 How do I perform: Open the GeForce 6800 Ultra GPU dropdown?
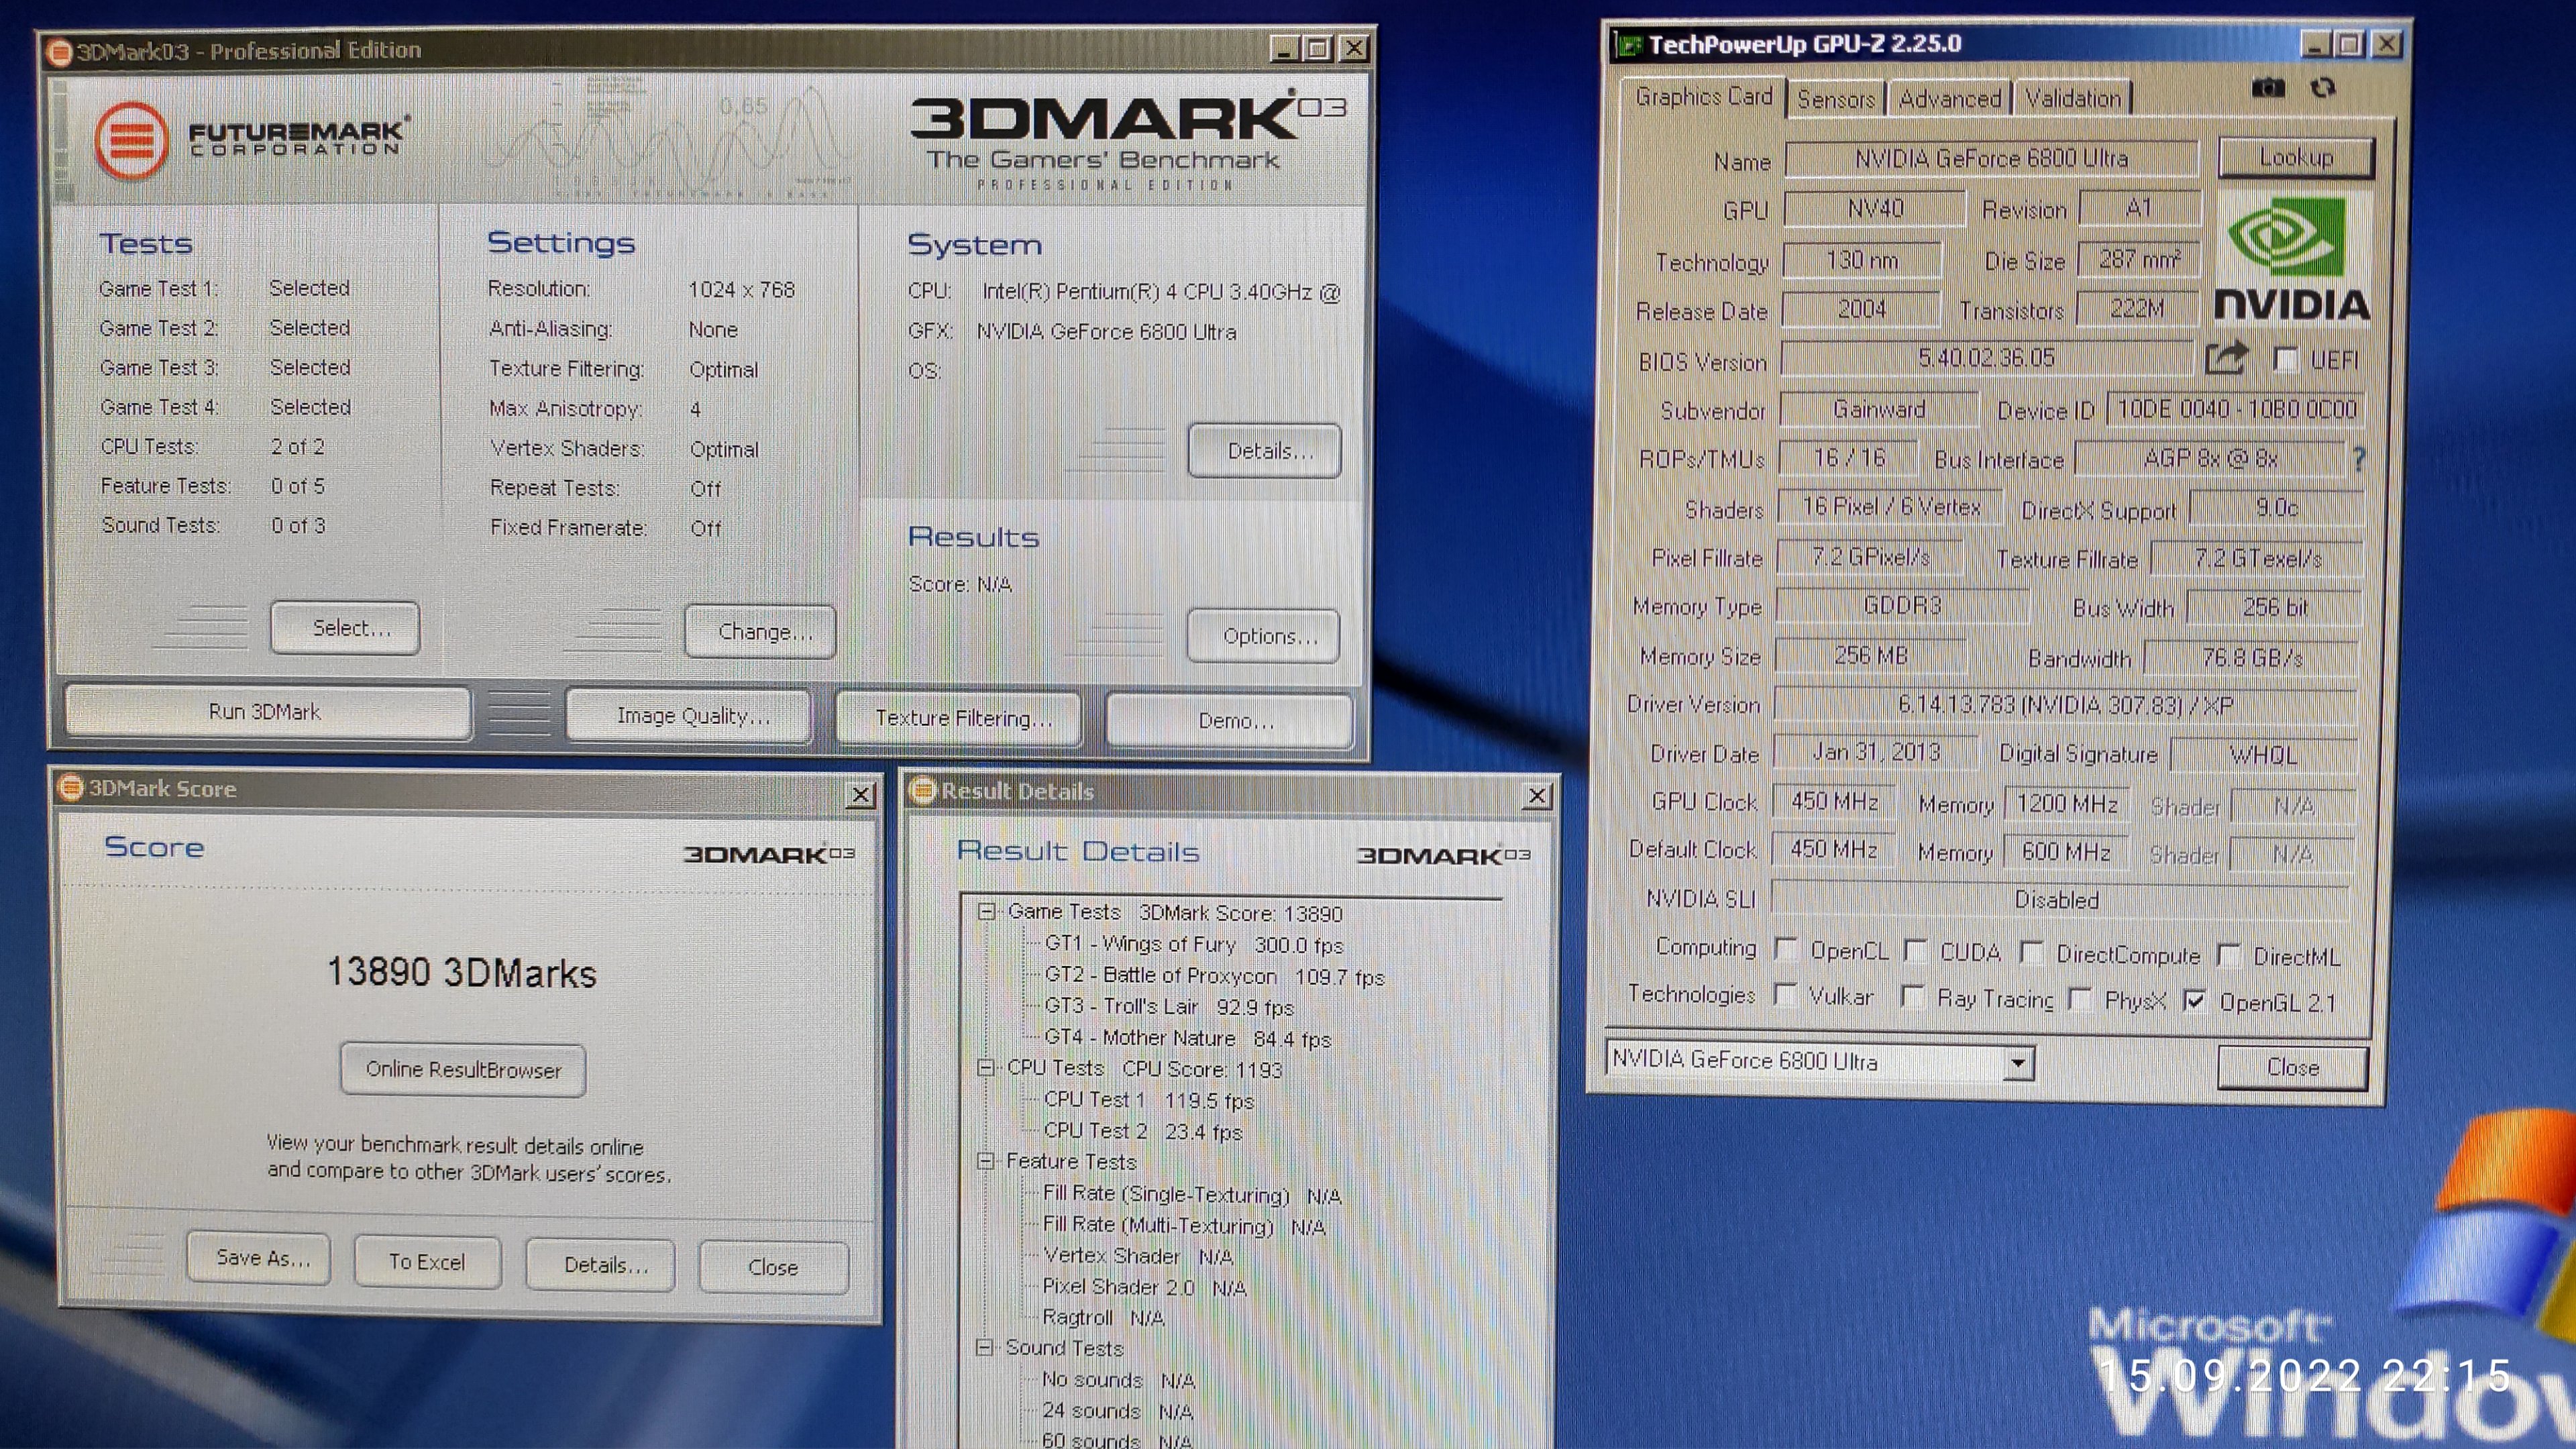(x=2017, y=1062)
